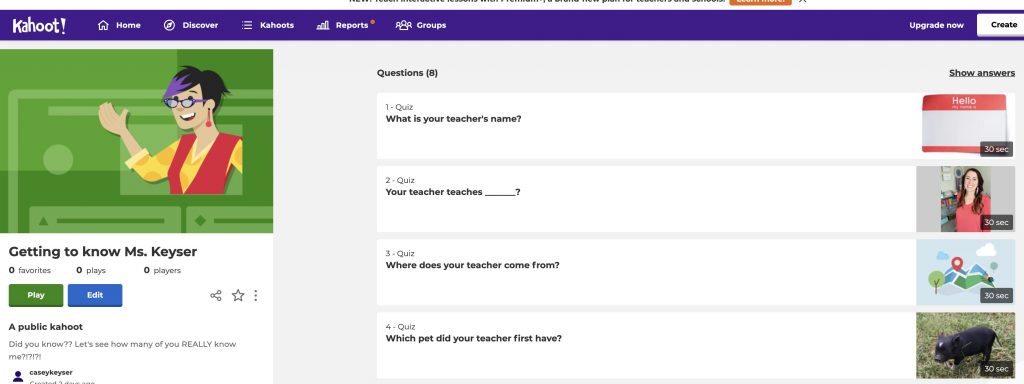Click the Reports bar chart icon
This screenshot has width=1024, height=384.
(323, 25)
